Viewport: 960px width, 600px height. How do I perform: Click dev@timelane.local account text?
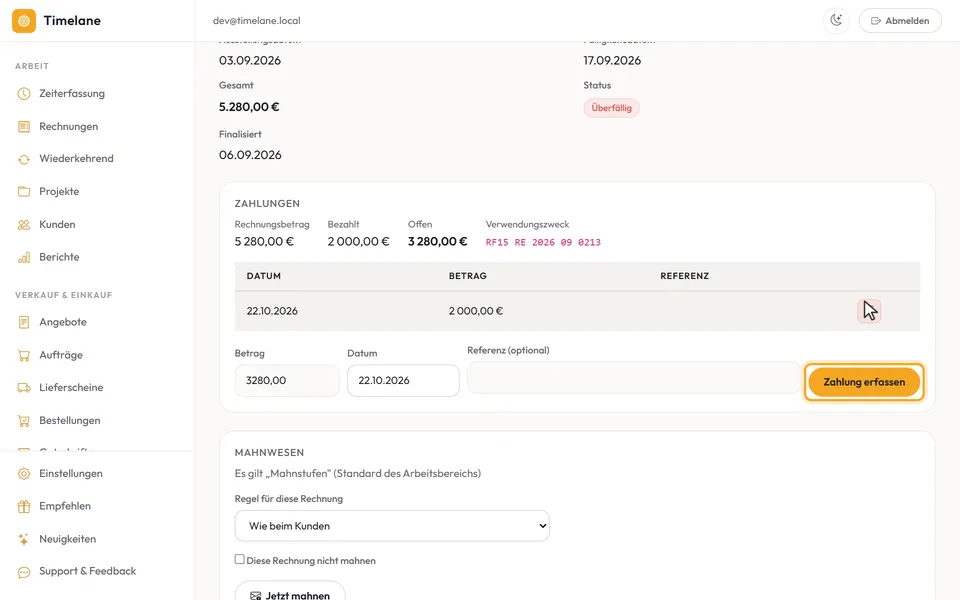point(257,21)
